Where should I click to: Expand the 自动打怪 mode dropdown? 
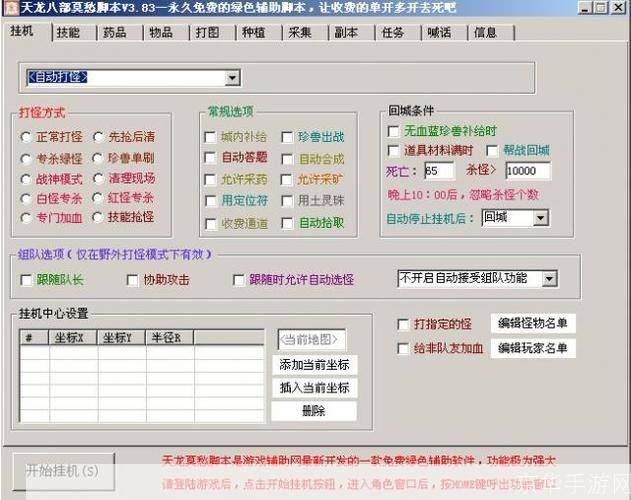[x=232, y=77]
